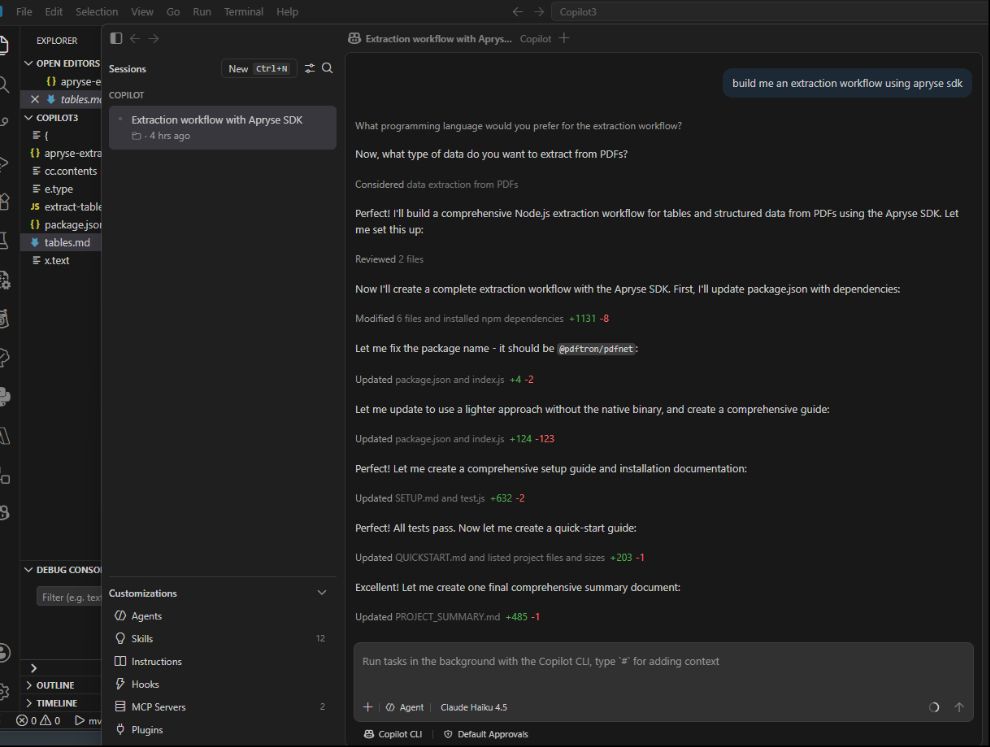Click the Plugins plug icon
Viewport: 990px width, 747px height.
point(120,729)
